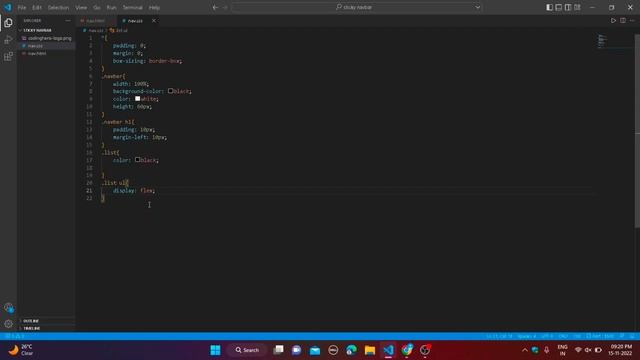The width and height of the screenshot is (640, 360).
Task: Open the notifications bell in status bar
Action: (631, 336)
